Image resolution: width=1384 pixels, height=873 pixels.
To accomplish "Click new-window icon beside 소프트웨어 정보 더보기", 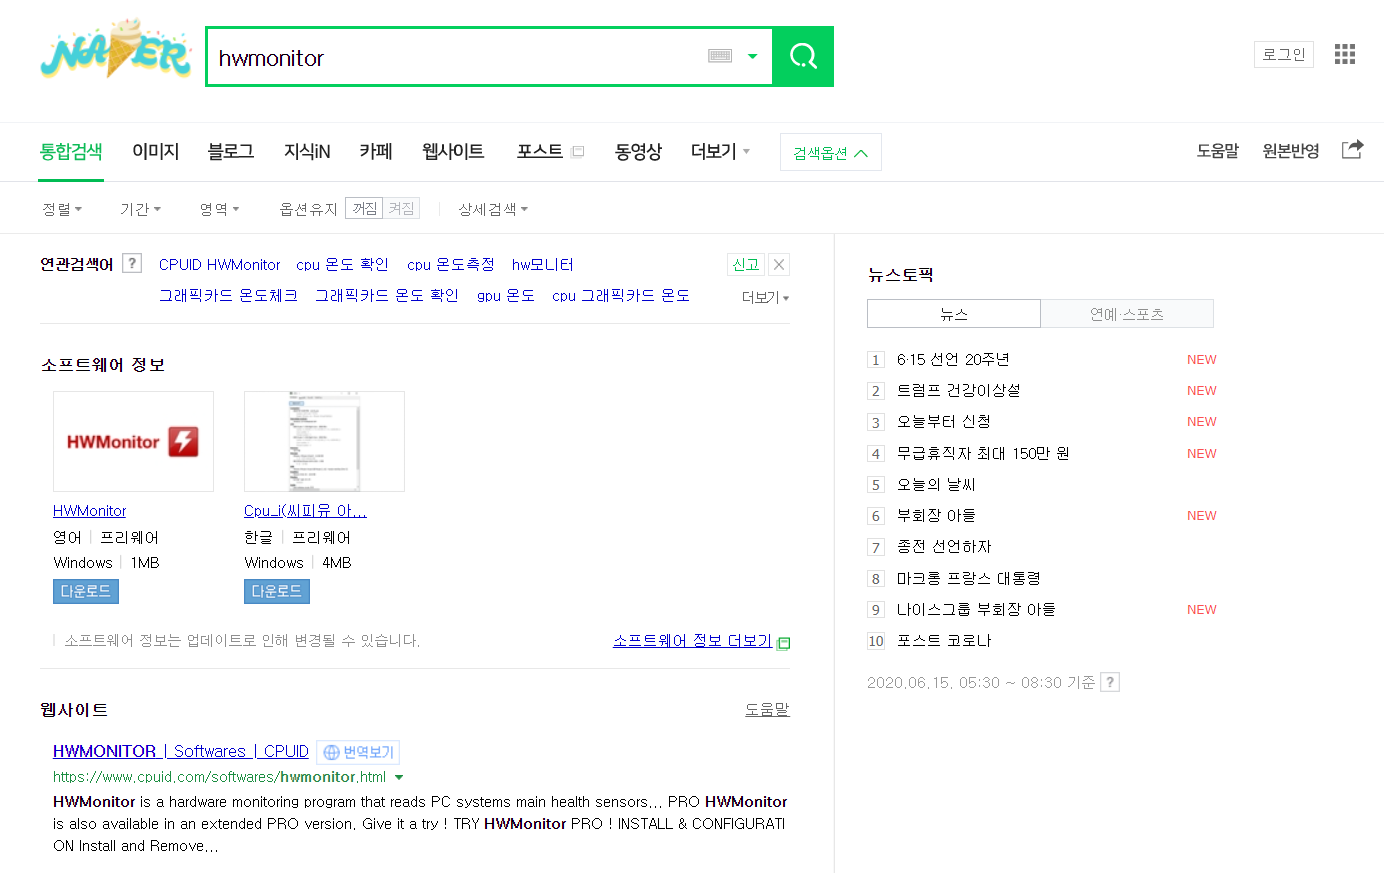I will tap(783, 642).
